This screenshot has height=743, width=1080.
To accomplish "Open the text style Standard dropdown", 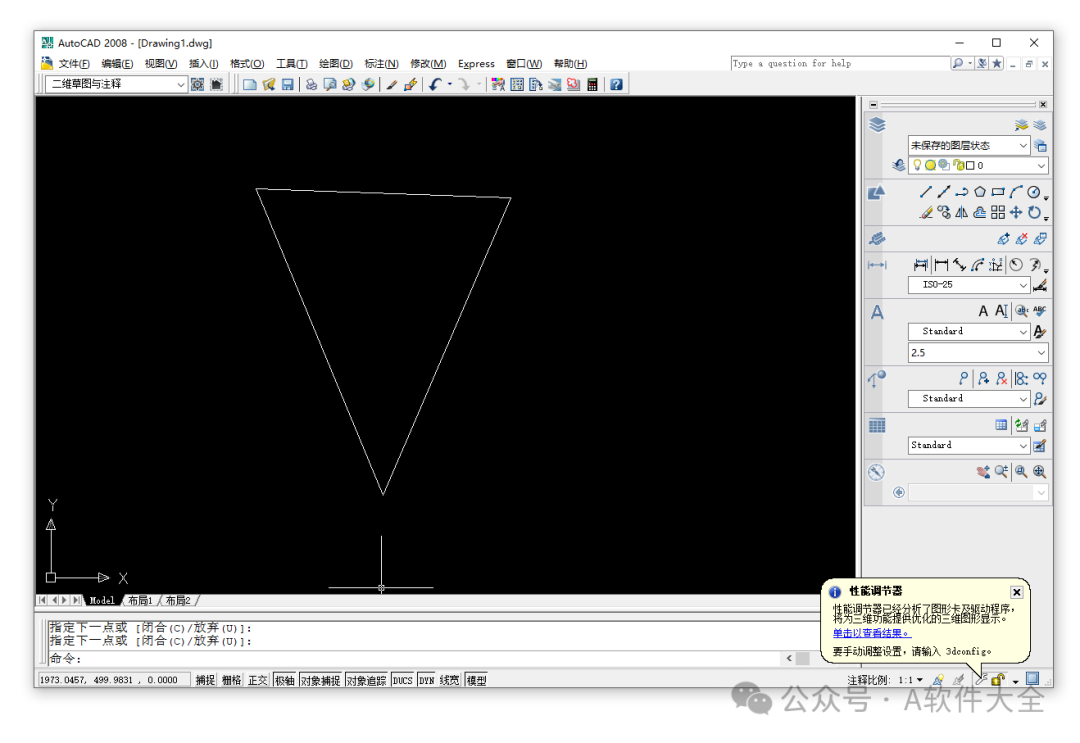I will 968,331.
